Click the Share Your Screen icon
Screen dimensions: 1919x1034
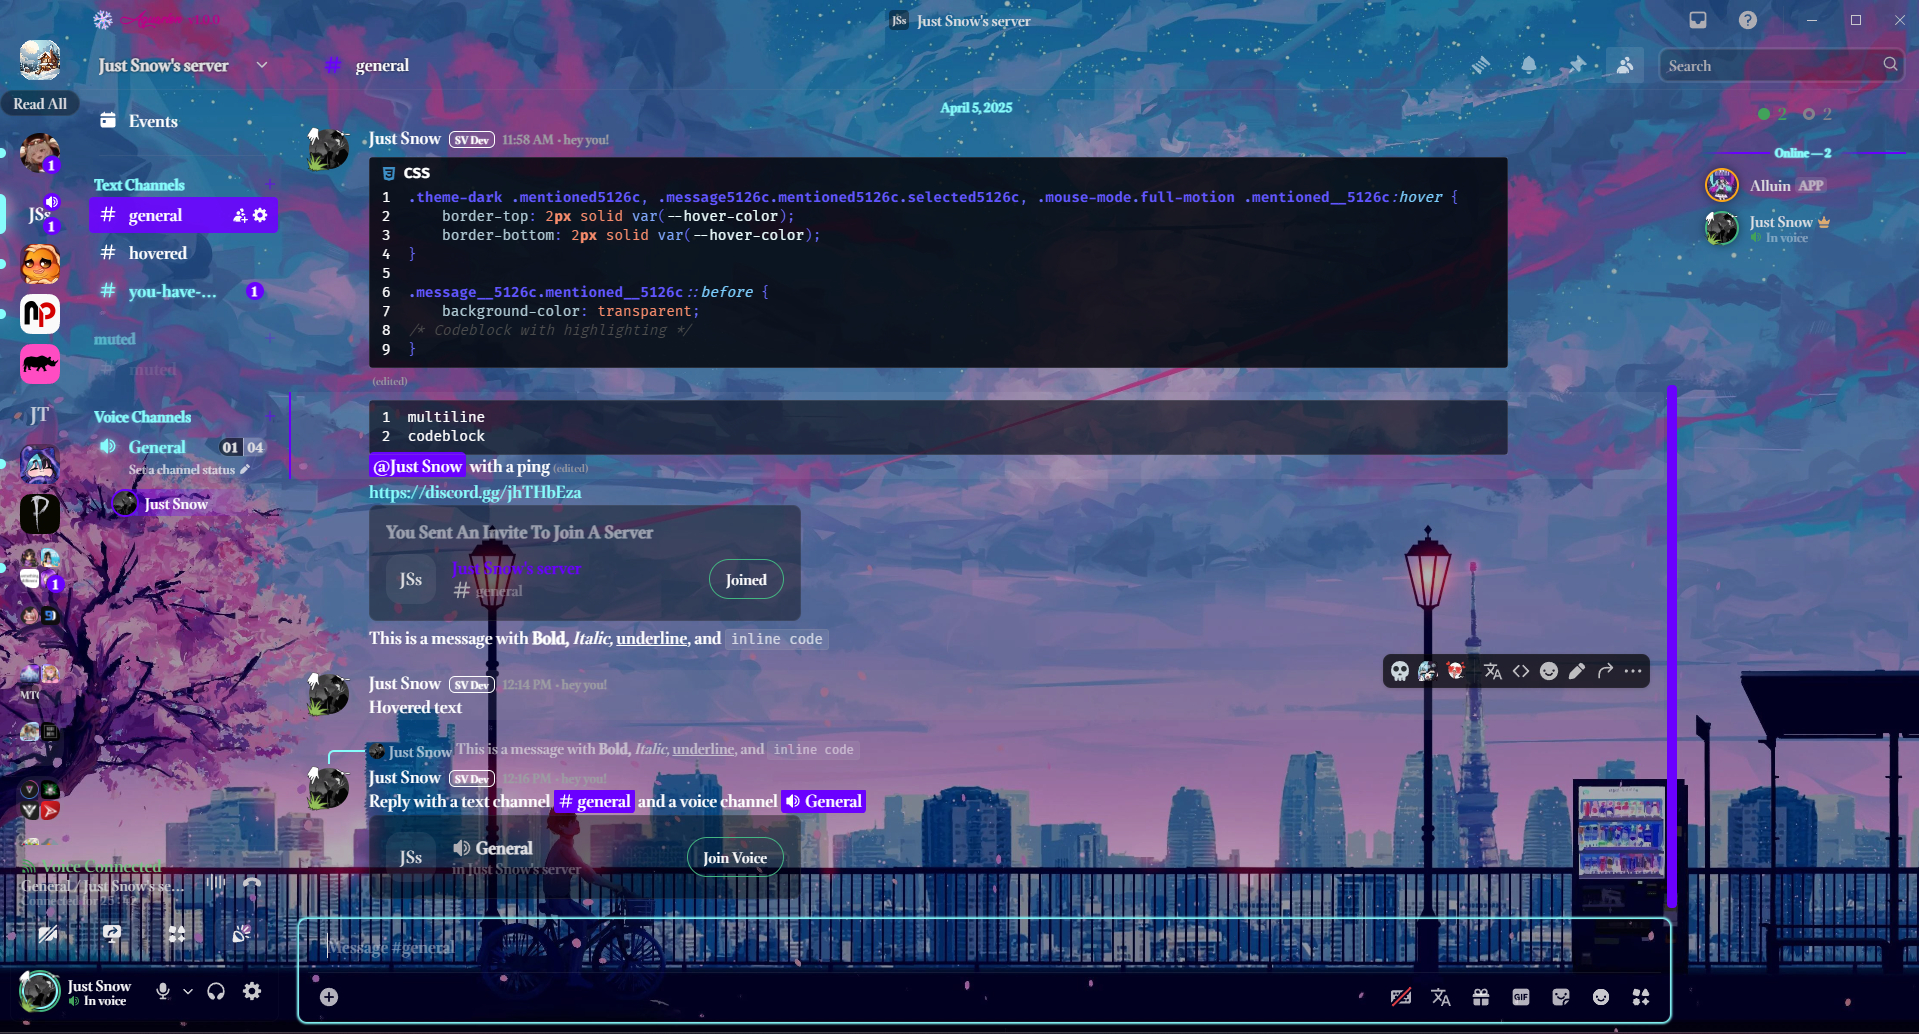click(112, 934)
